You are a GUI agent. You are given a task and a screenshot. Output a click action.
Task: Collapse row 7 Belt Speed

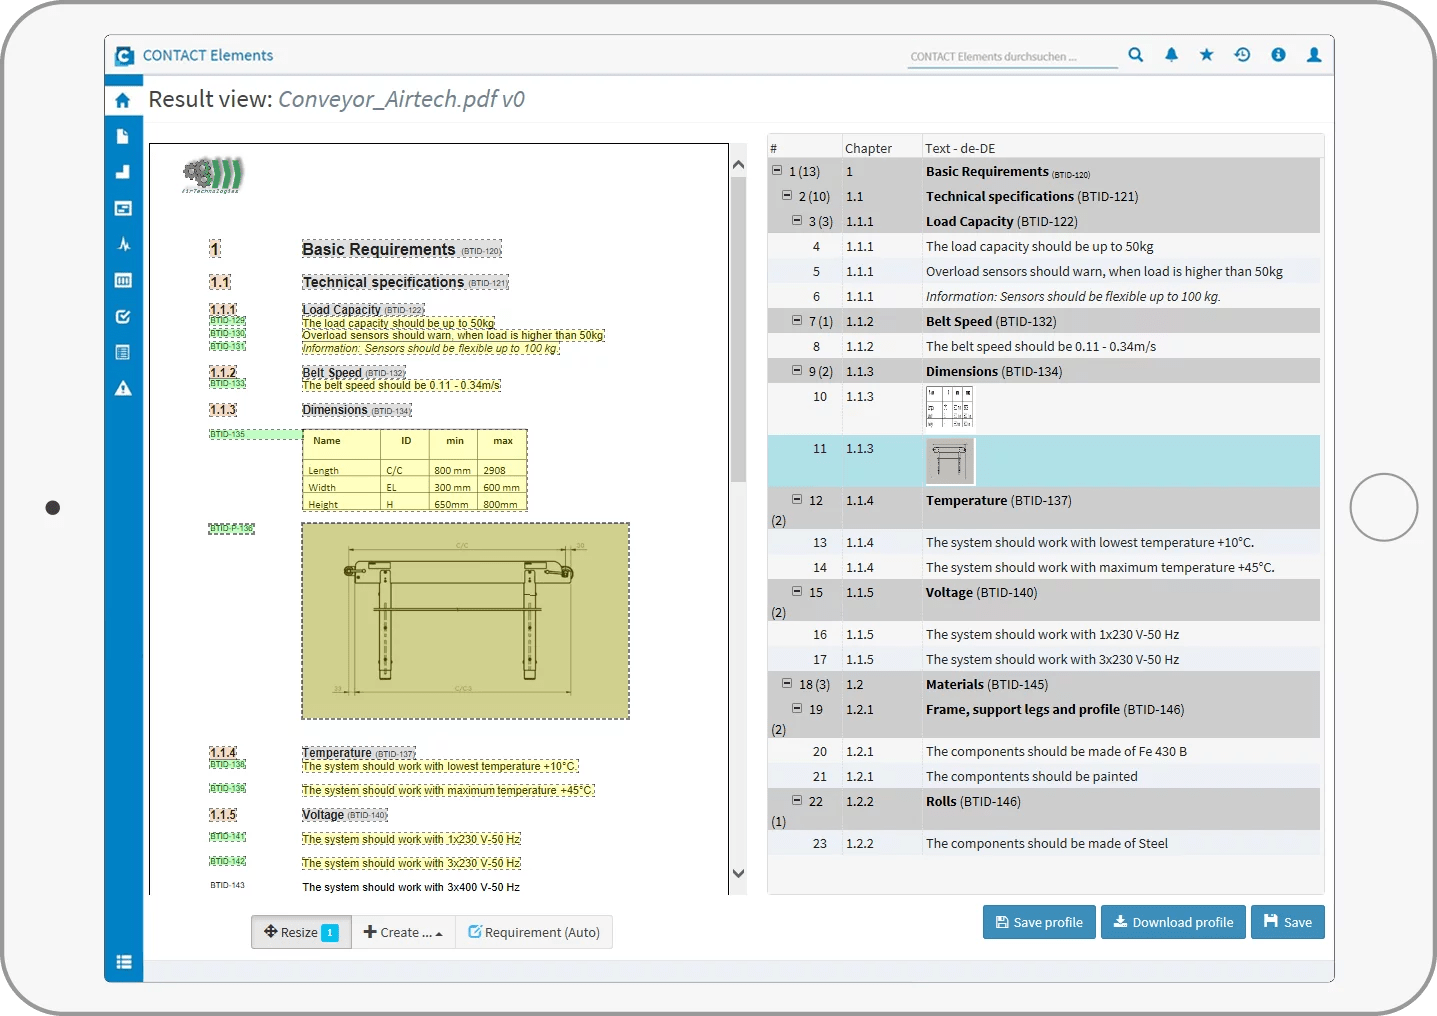click(x=797, y=321)
